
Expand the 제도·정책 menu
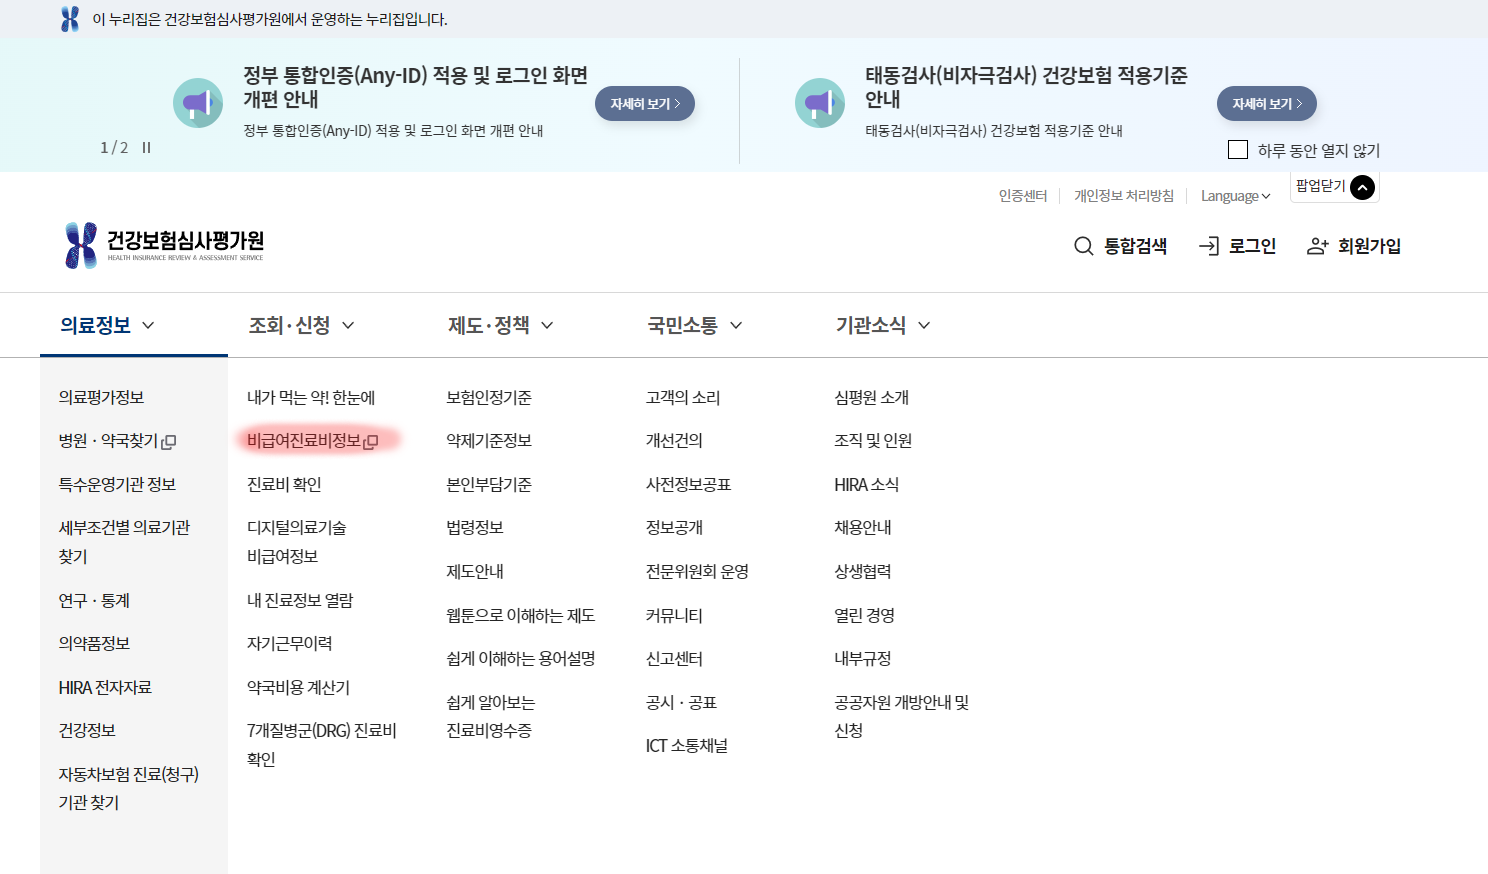(500, 325)
